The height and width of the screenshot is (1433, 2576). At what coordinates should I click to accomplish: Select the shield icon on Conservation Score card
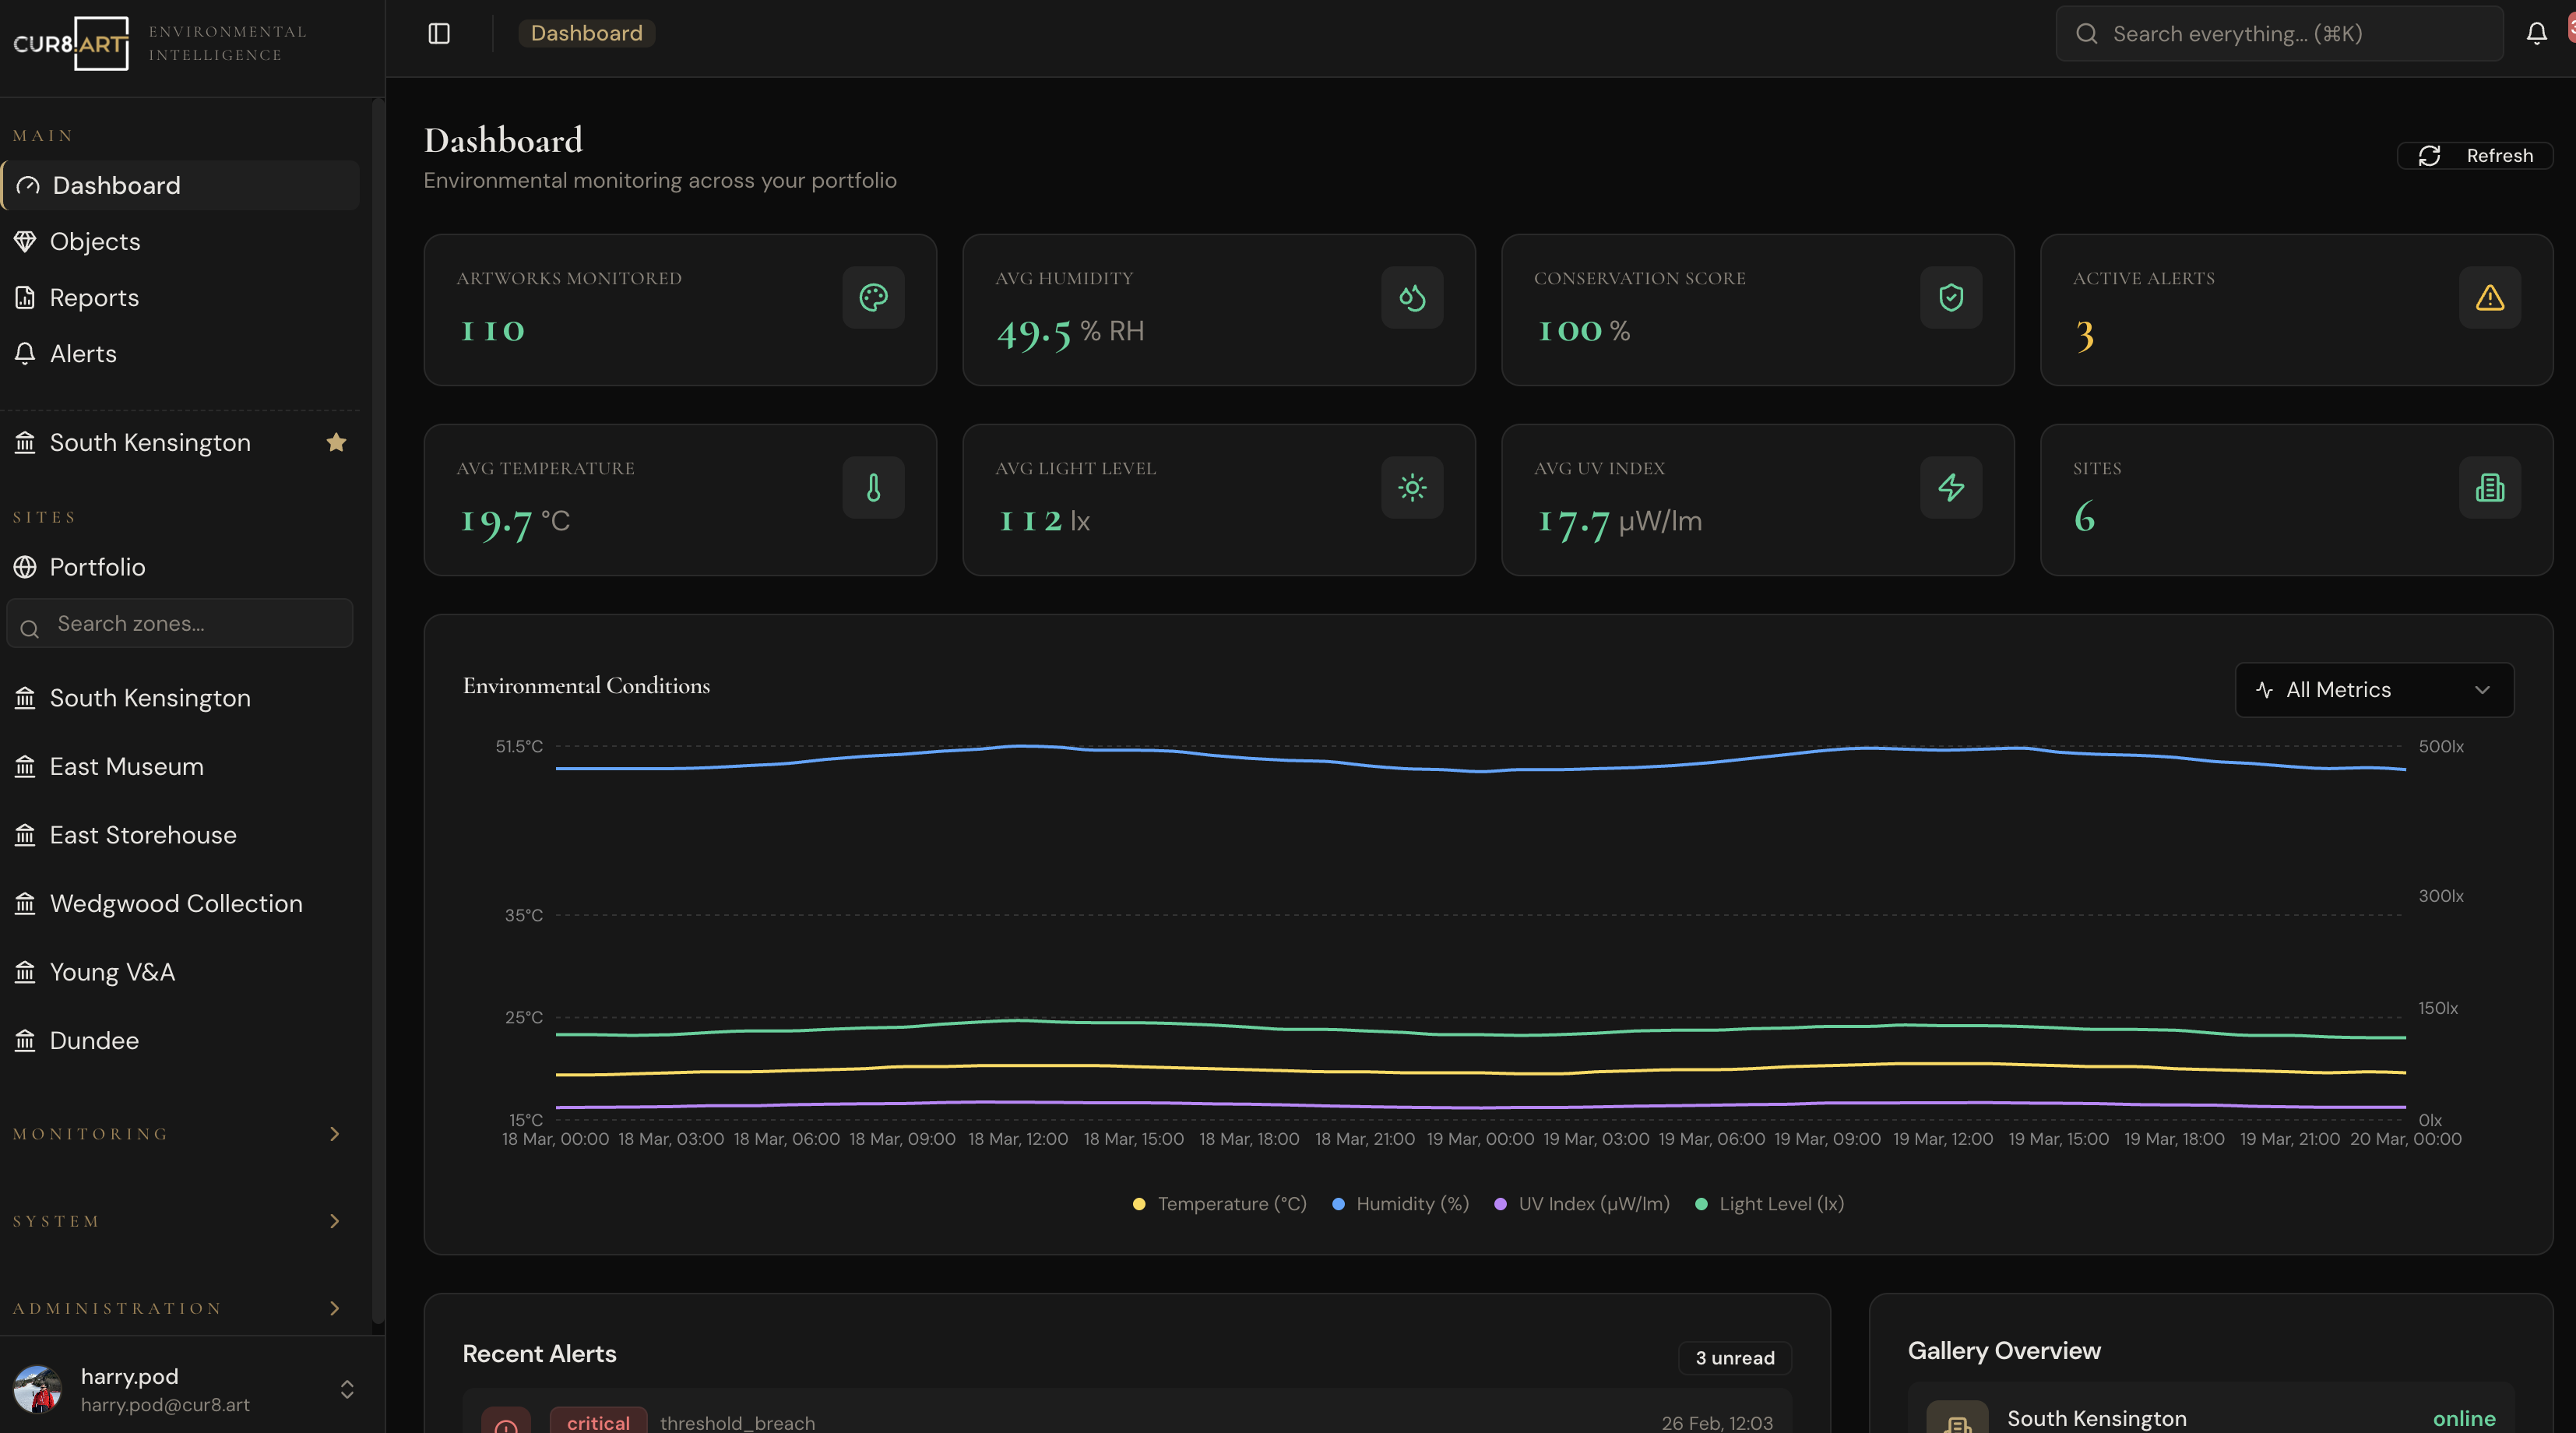[1951, 297]
